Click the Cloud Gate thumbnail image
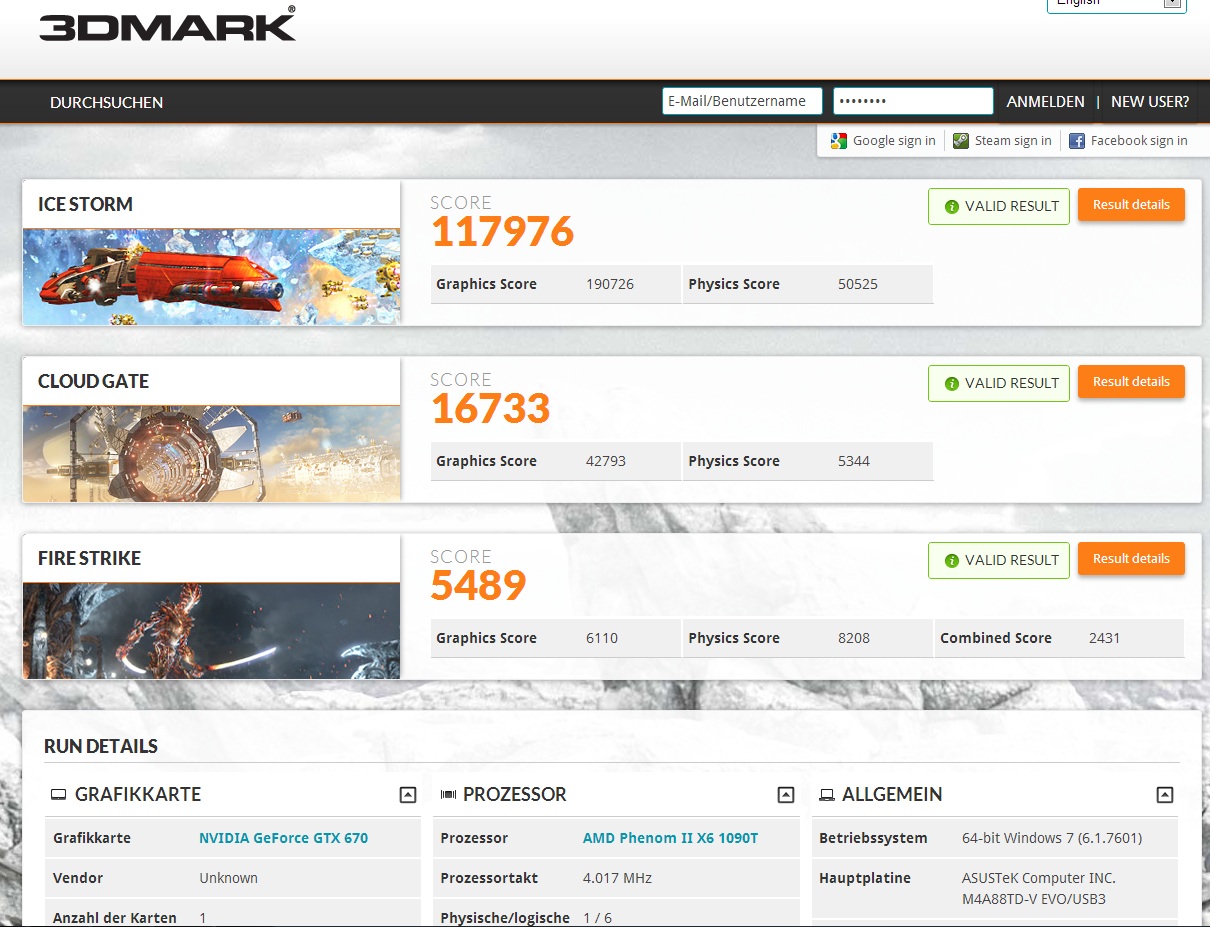Viewport: 1210px width, 927px height. 211,453
